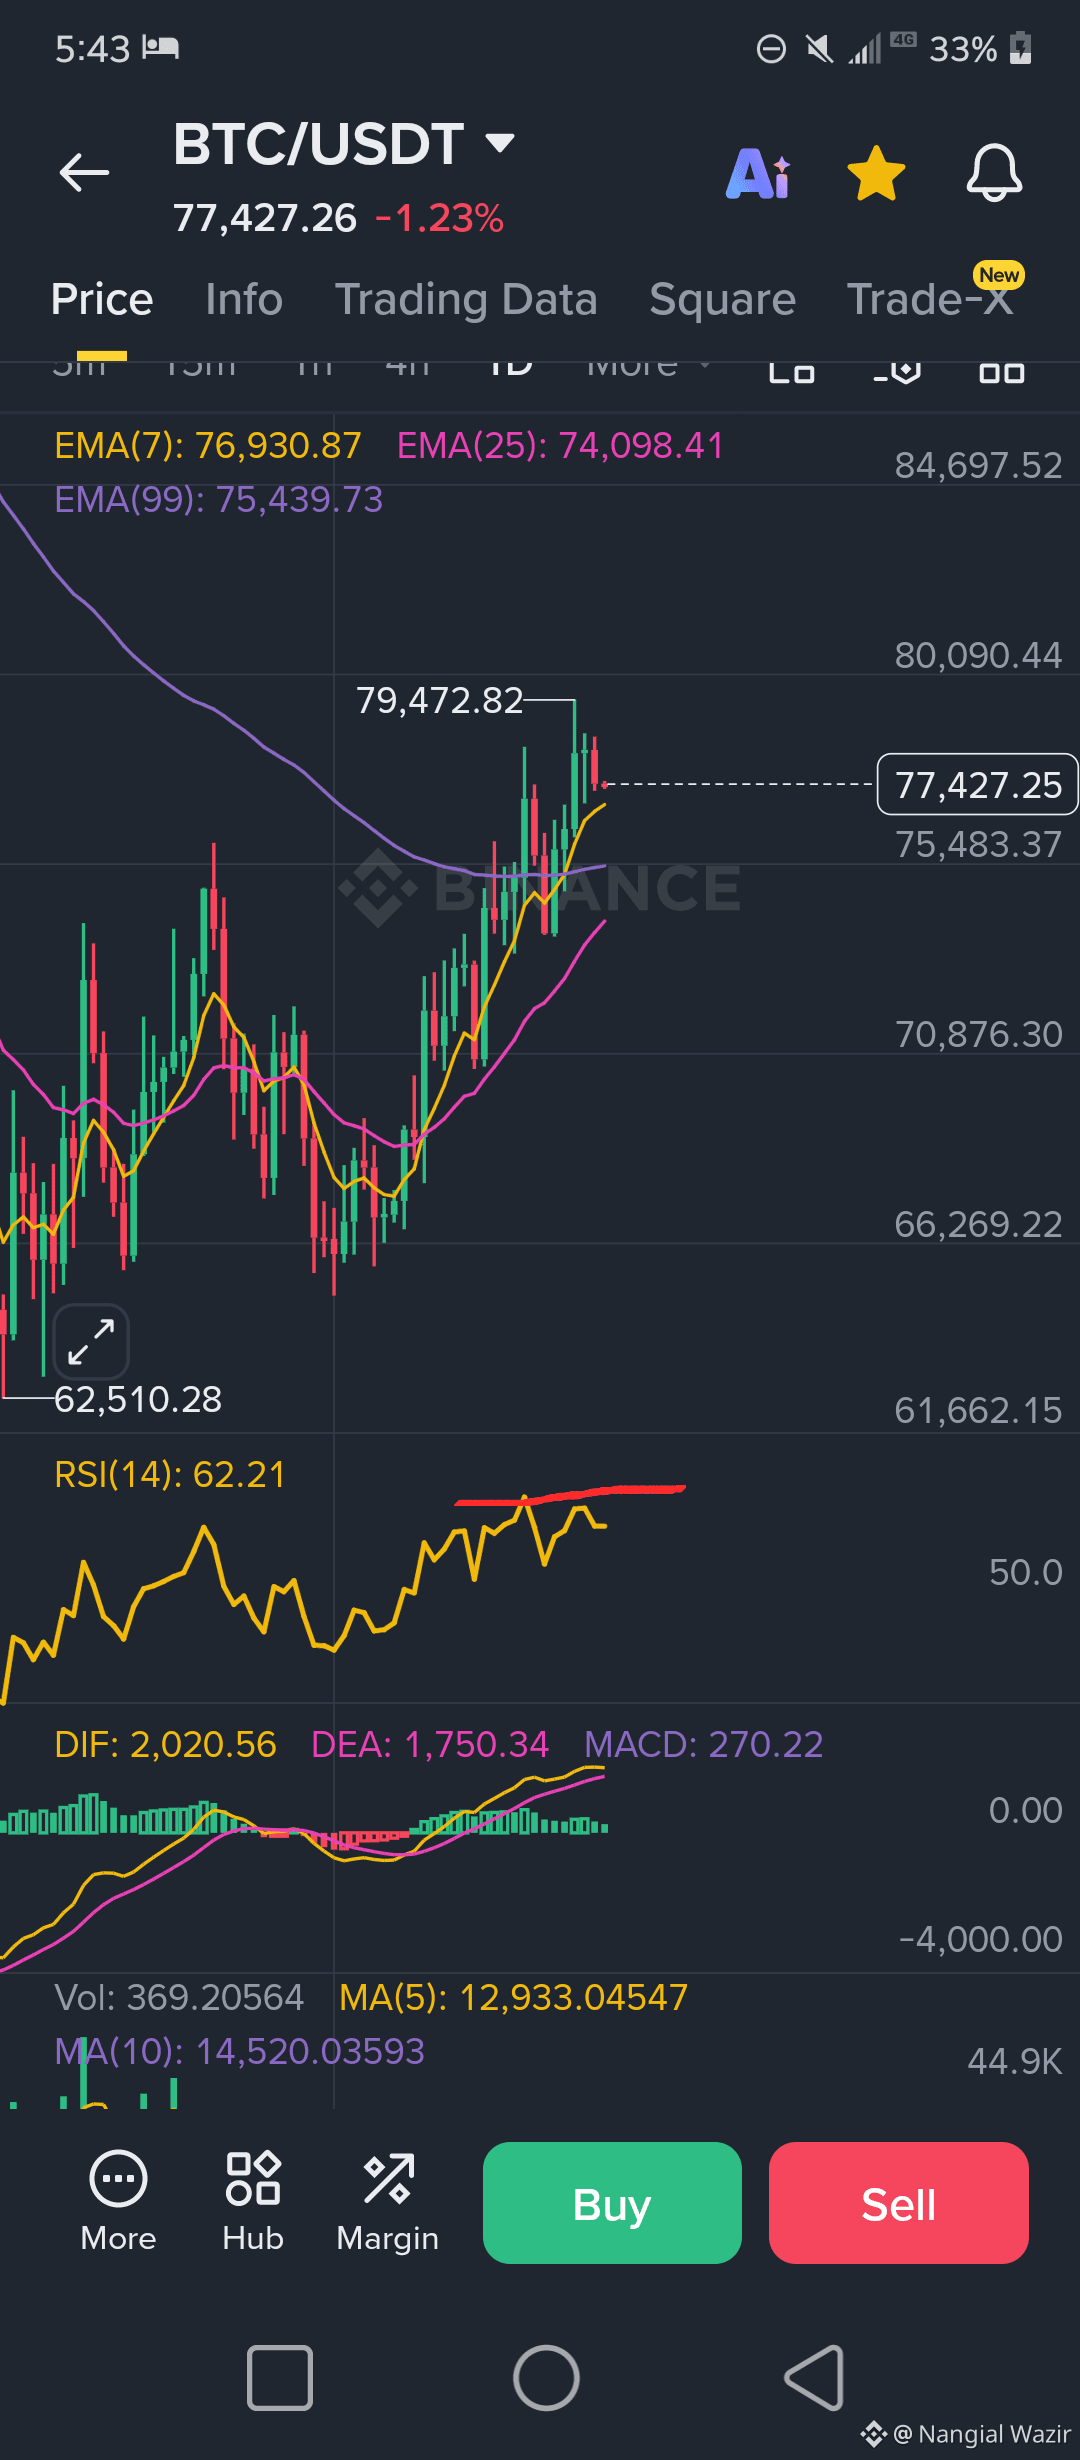1080x2460 pixels.
Task: Select the Price tab
Action: [x=102, y=299]
